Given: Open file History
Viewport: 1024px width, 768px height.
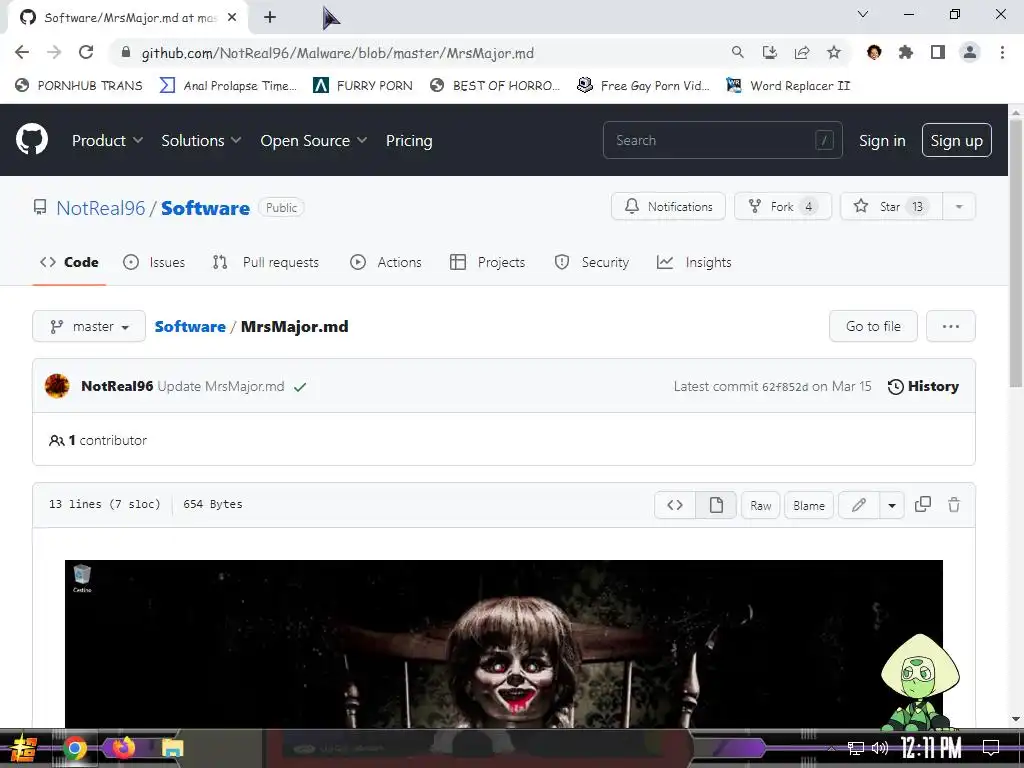Looking at the screenshot, I should tap(923, 386).
